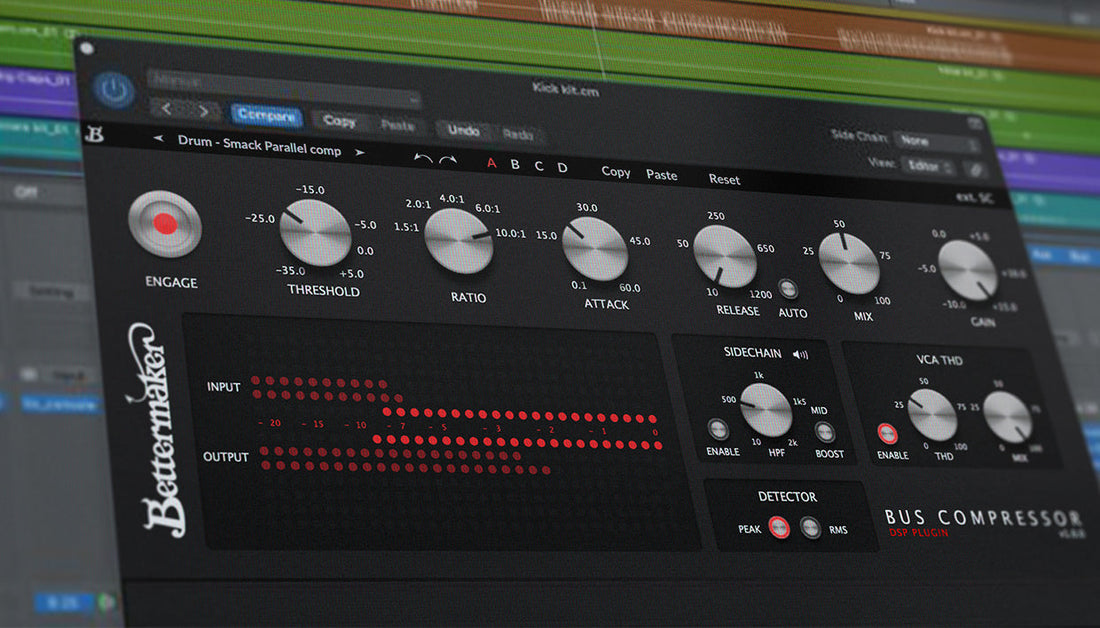Click the THRESHOLD knob
Screen dimensions: 1100x628
[x=315, y=232]
